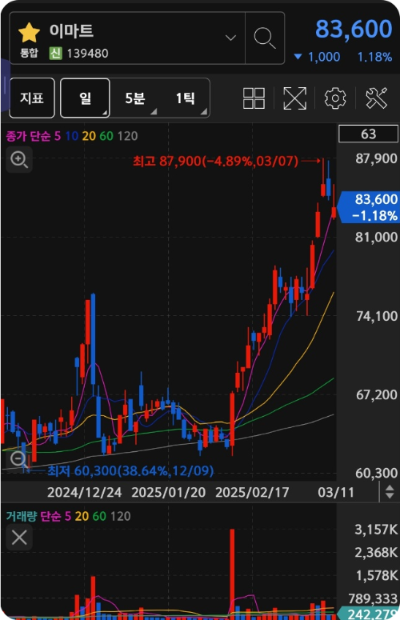The height and width of the screenshot is (620, 400).
Task: Click the 거래량 단순 volume title
Action: click(33, 516)
